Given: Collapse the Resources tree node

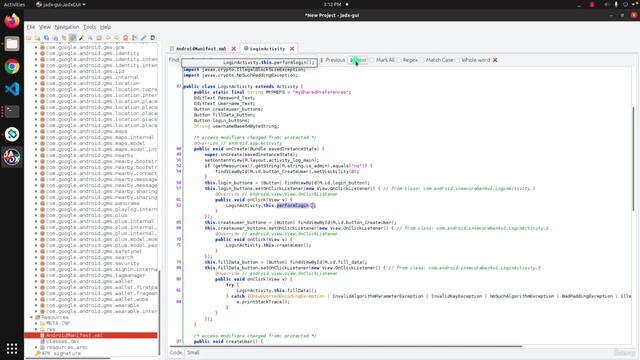Looking at the screenshot, I should (31, 317).
